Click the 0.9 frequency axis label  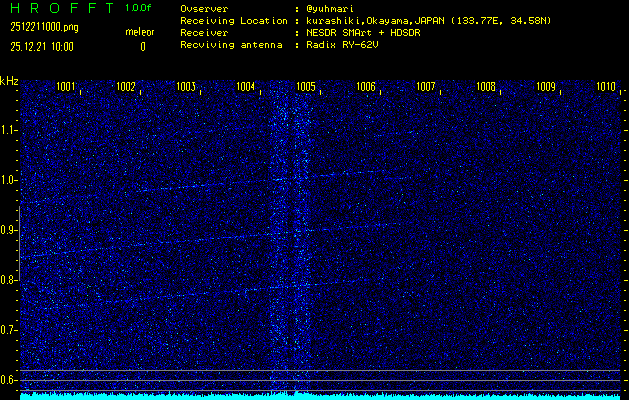(9, 230)
